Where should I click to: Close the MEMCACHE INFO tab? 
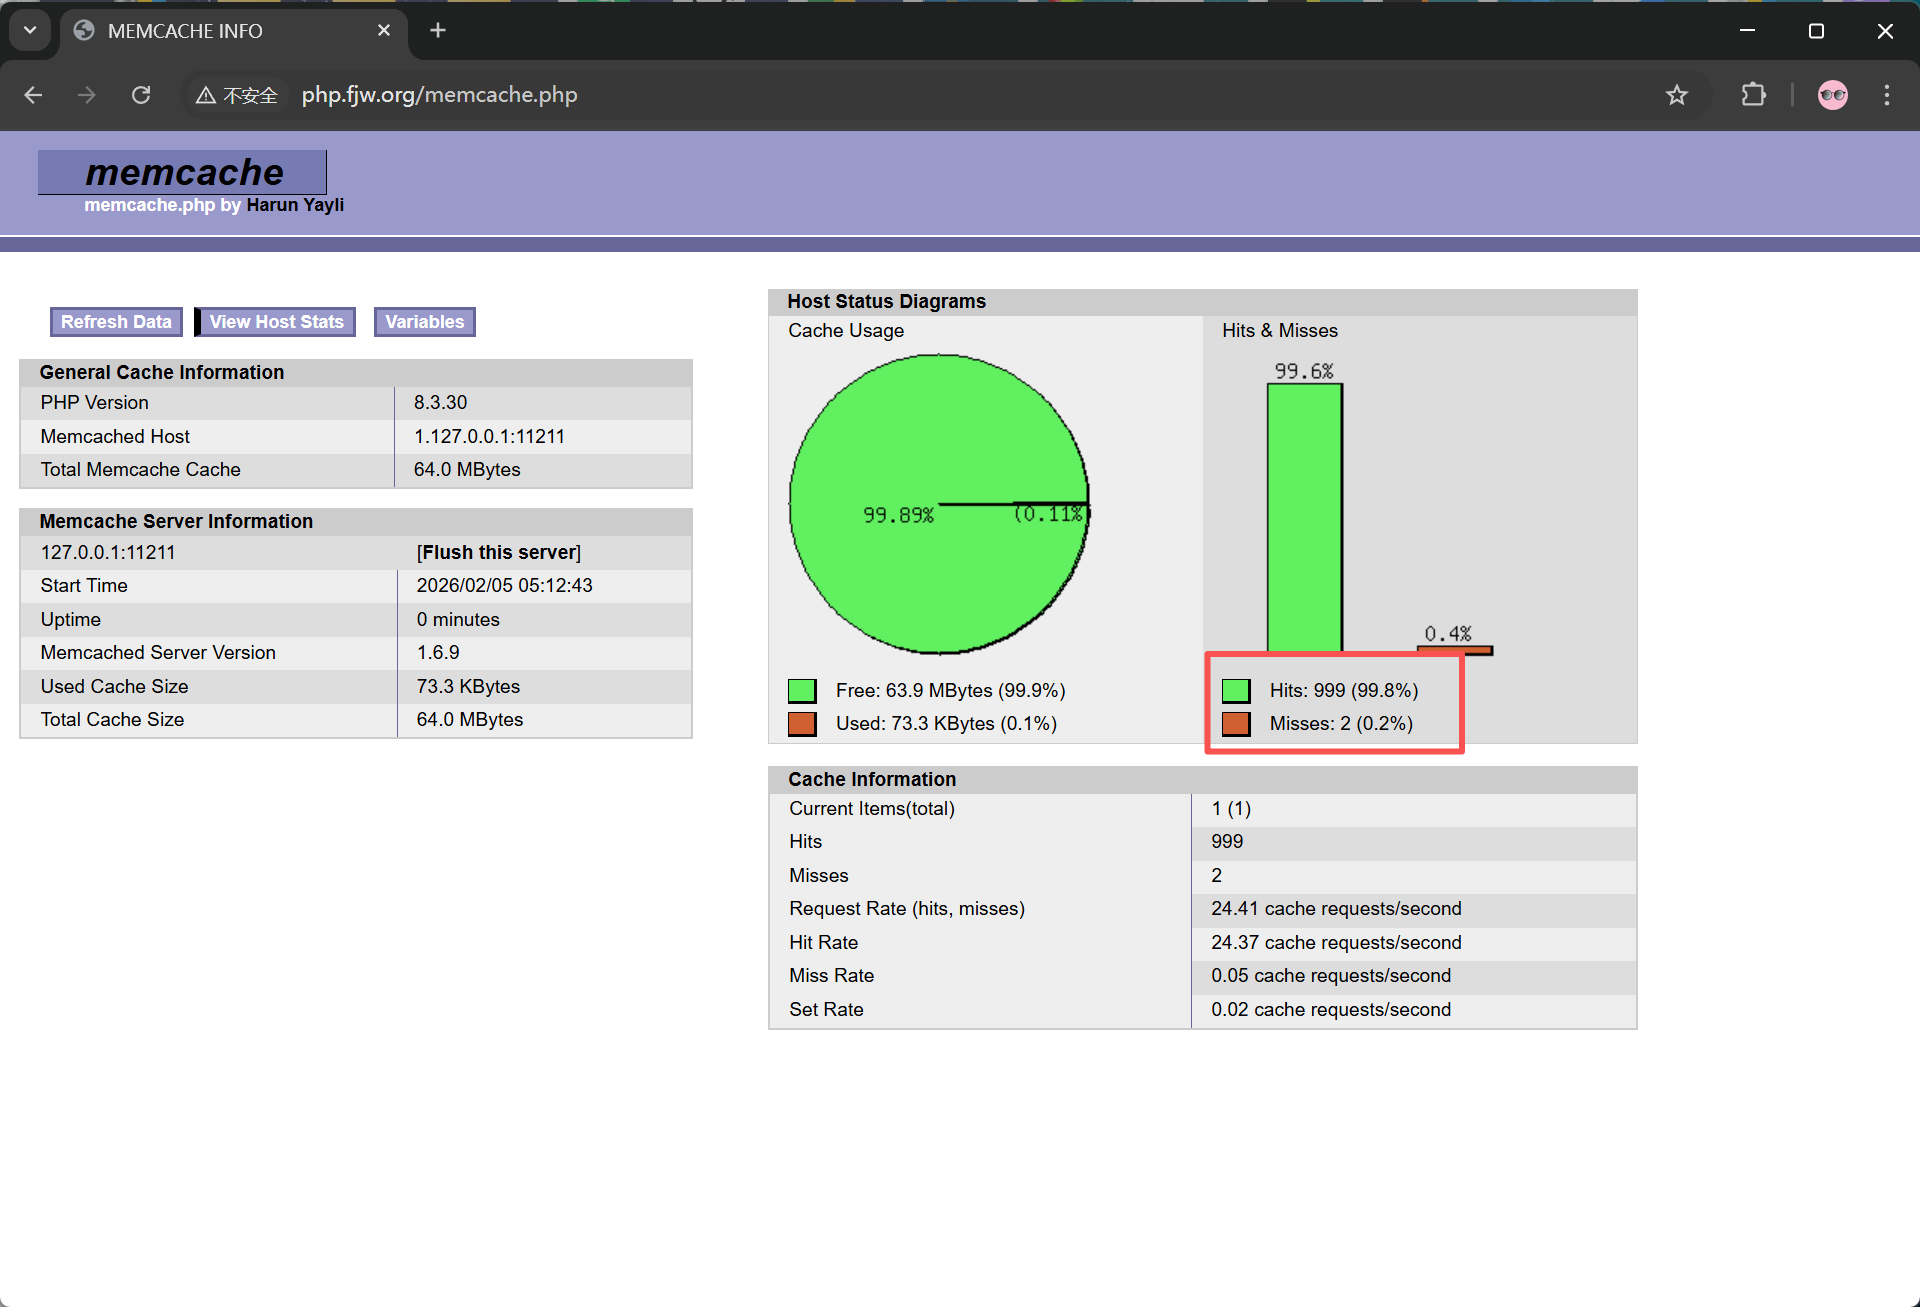384,30
